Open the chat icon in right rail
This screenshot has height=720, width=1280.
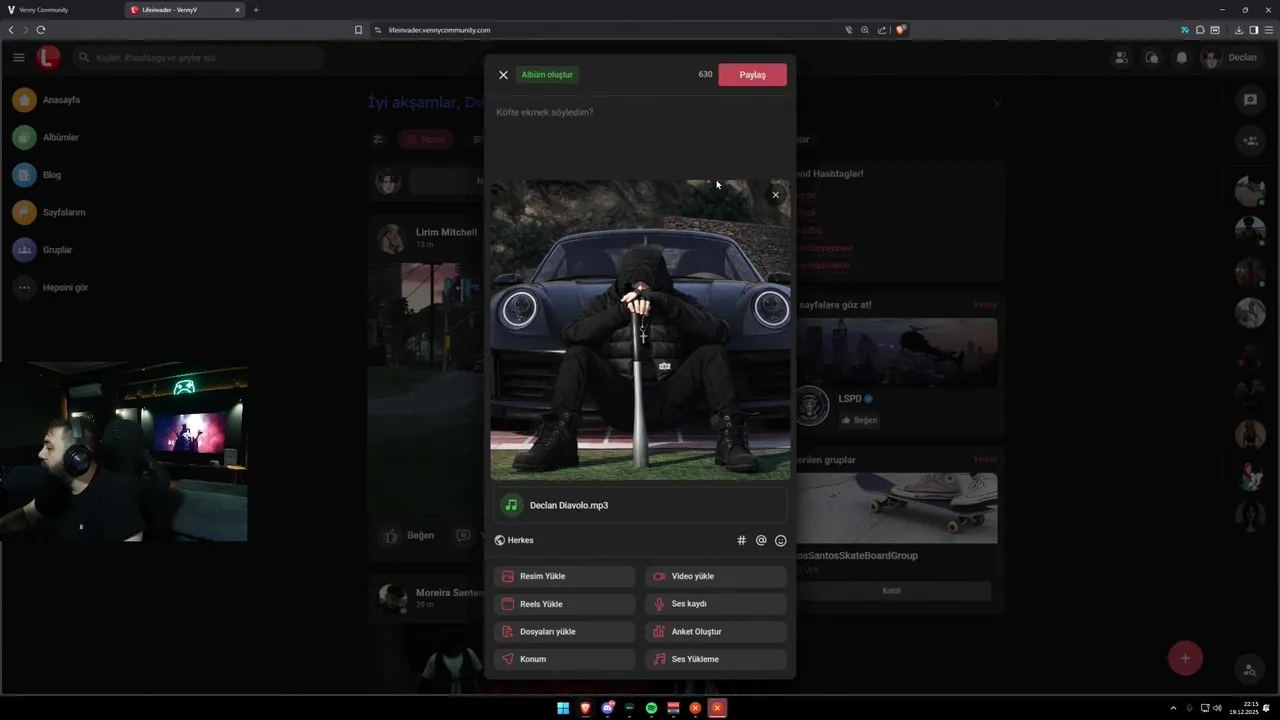[x=1250, y=100]
